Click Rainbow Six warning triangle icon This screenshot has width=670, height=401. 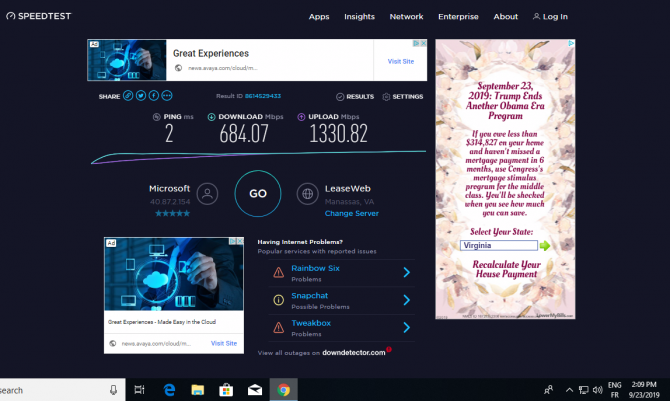[279, 272]
